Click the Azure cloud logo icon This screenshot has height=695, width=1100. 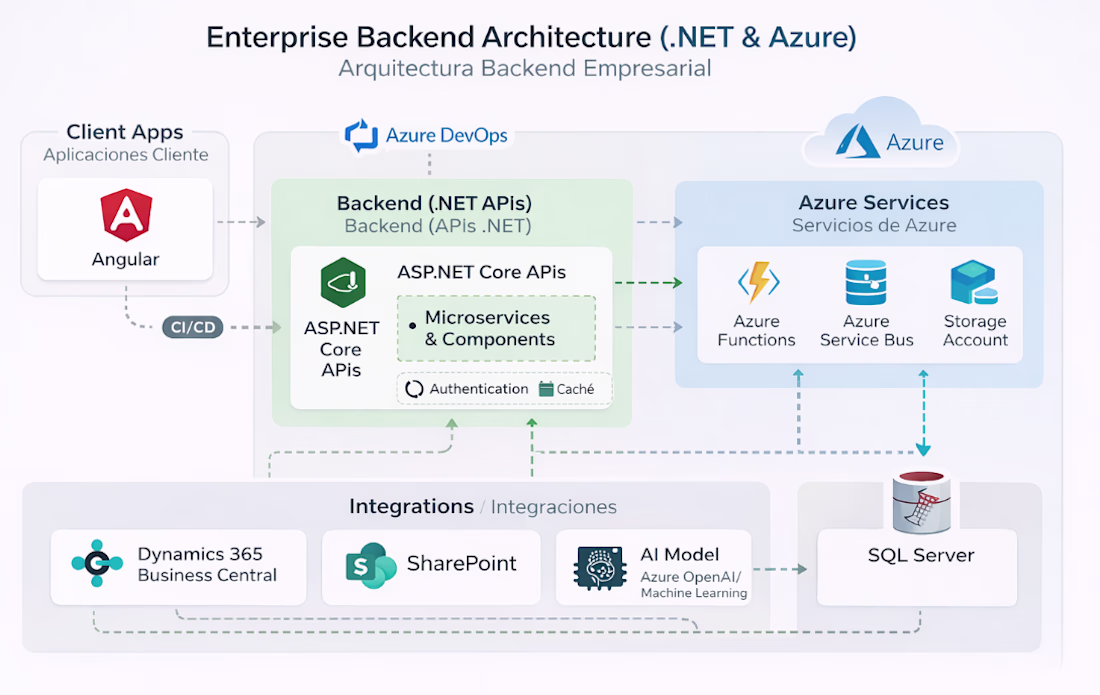(x=857, y=141)
